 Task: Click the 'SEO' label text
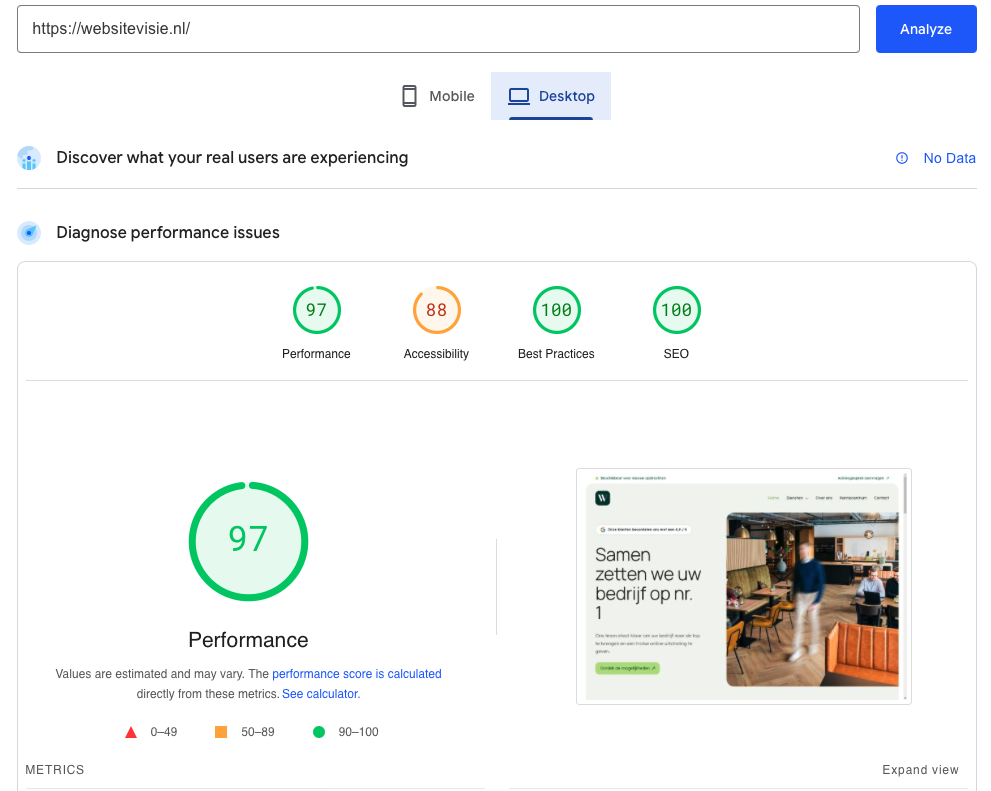676,354
